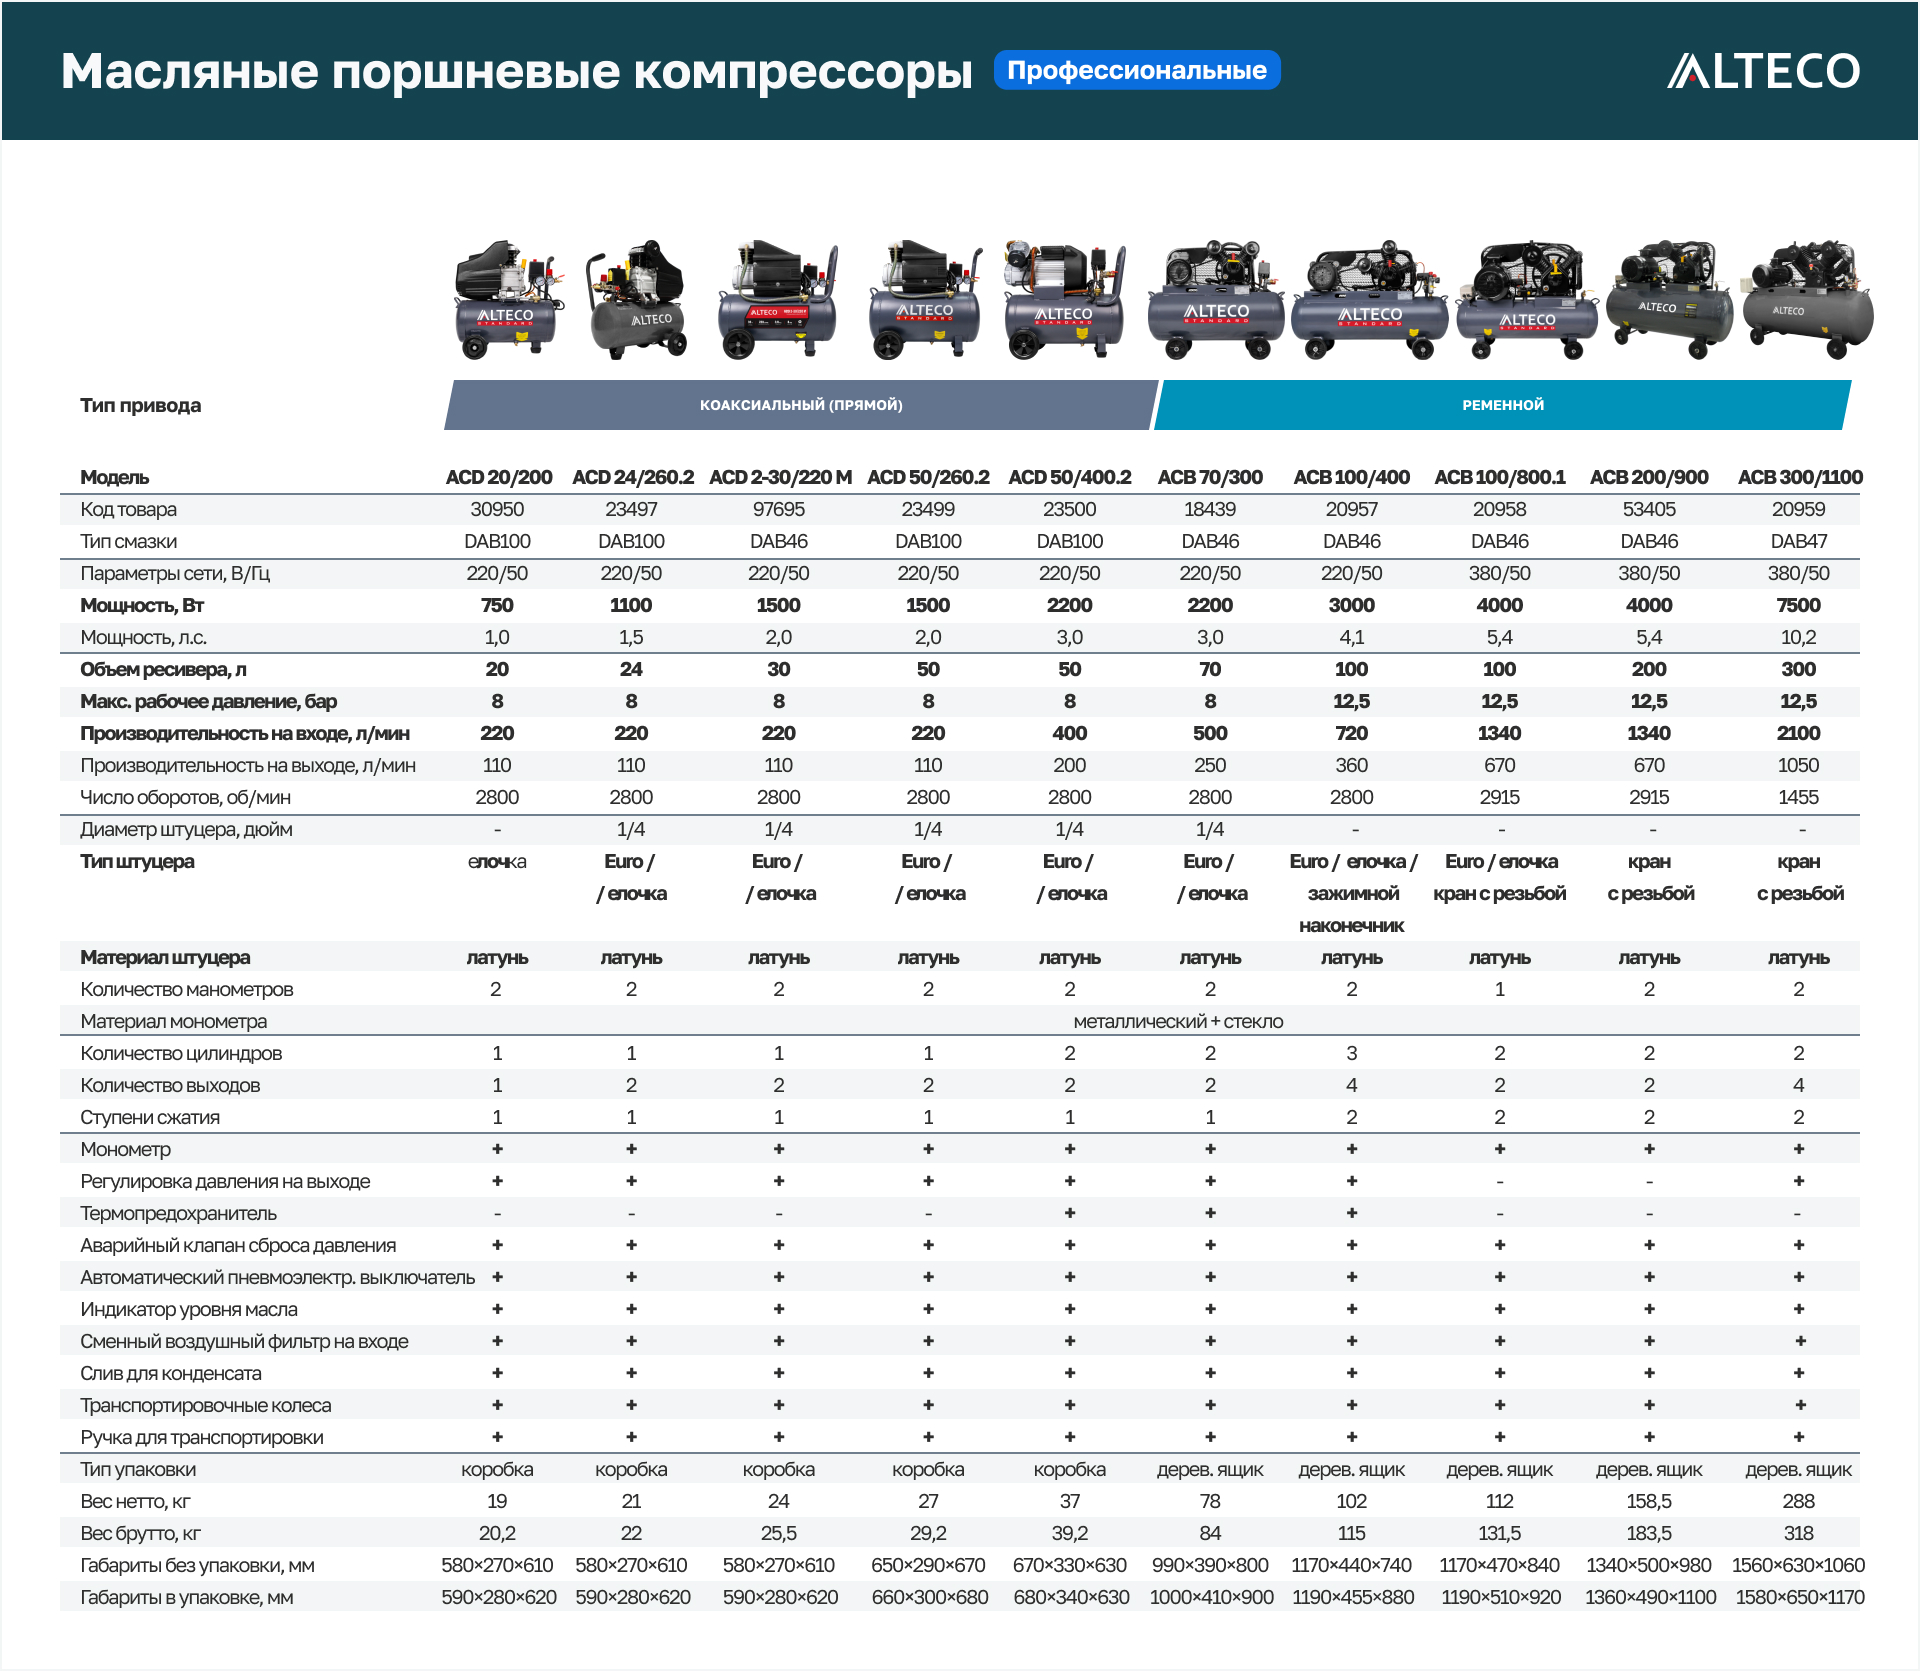The width and height of the screenshot is (1920, 1671).
Task: Click the Ременной drive type banner
Action: [1502, 405]
